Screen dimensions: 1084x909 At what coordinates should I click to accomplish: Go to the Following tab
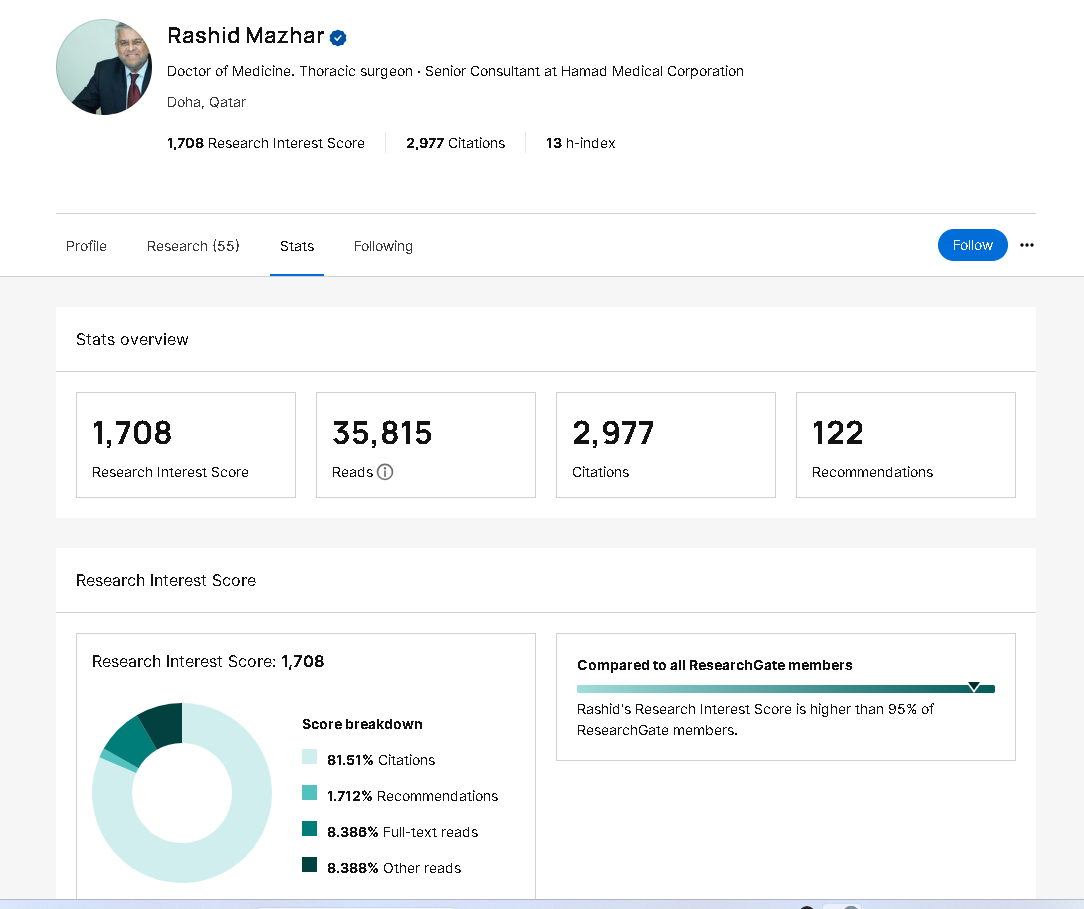click(383, 246)
